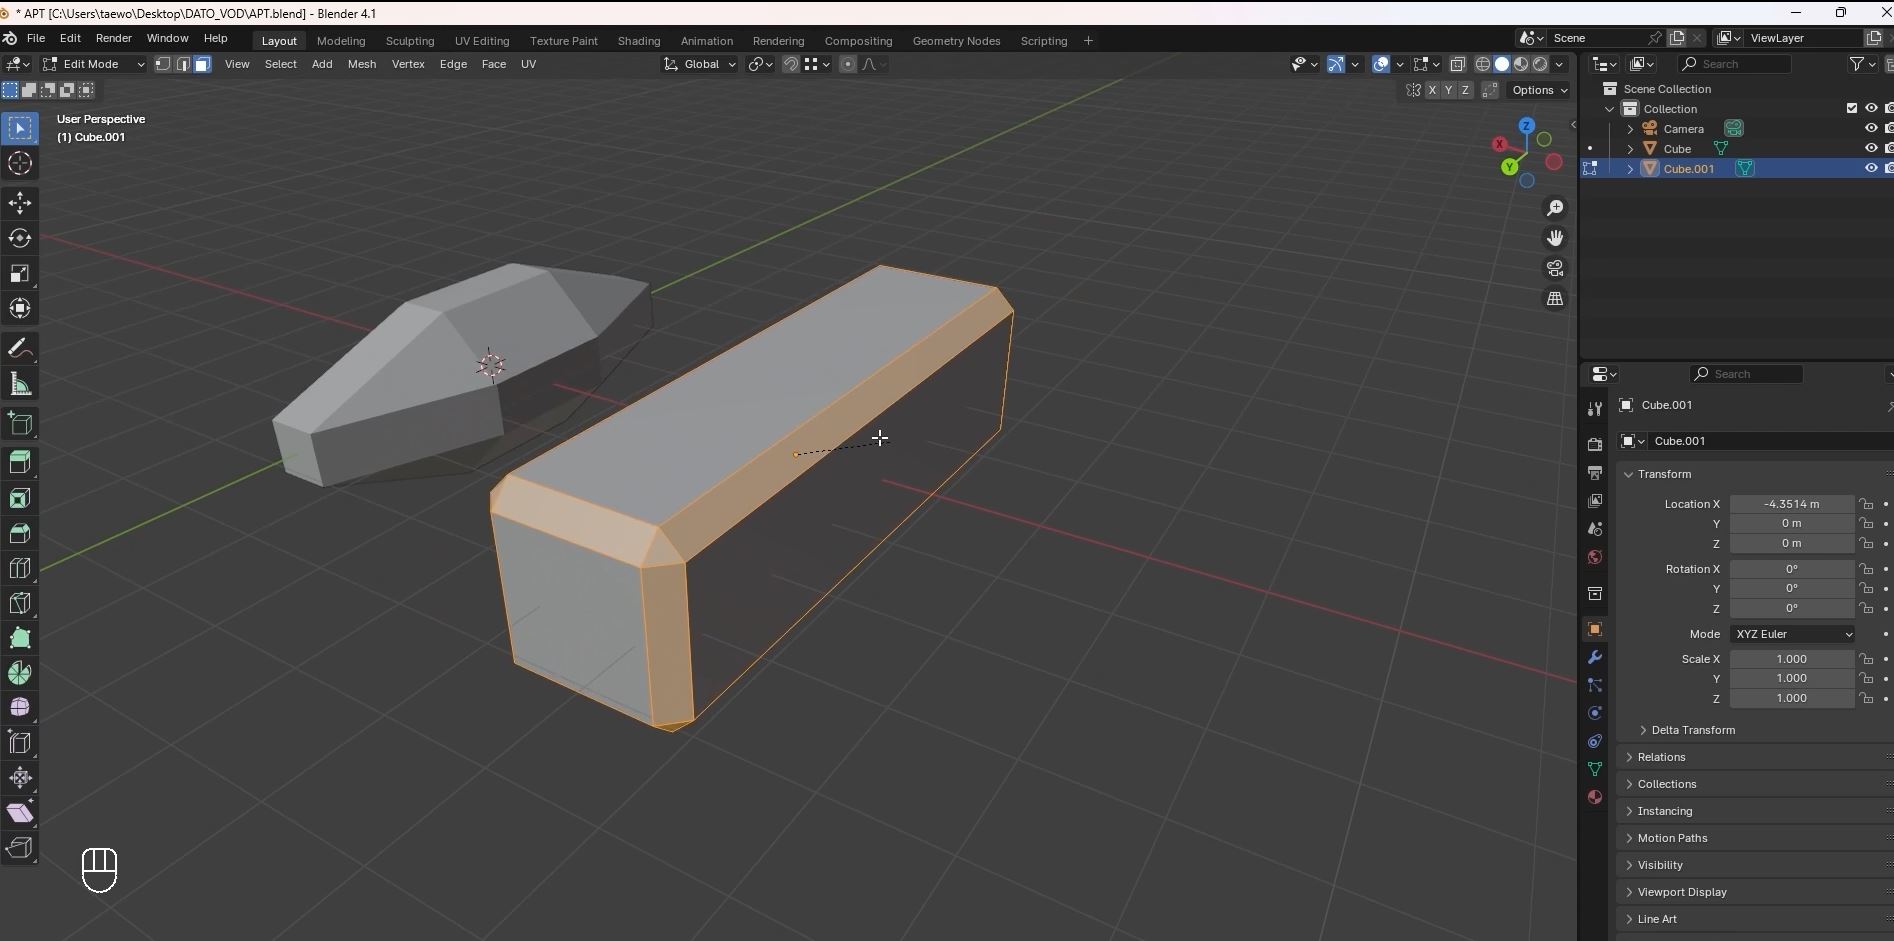The height and width of the screenshot is (941, 1894).
Task: Activate the Measure tool
Action: [x=20, y=384]
